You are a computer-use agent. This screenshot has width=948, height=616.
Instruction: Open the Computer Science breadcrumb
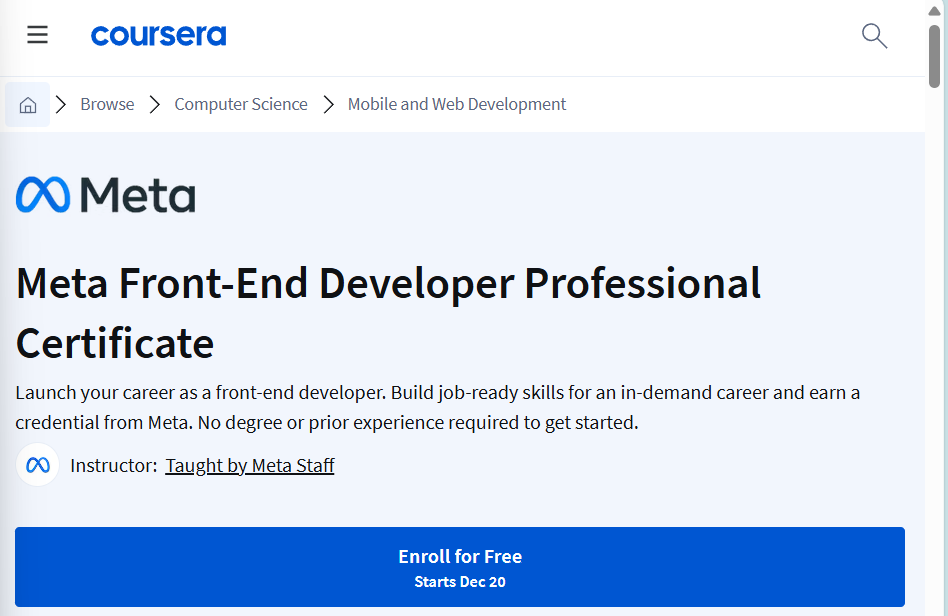coord(241,104)
